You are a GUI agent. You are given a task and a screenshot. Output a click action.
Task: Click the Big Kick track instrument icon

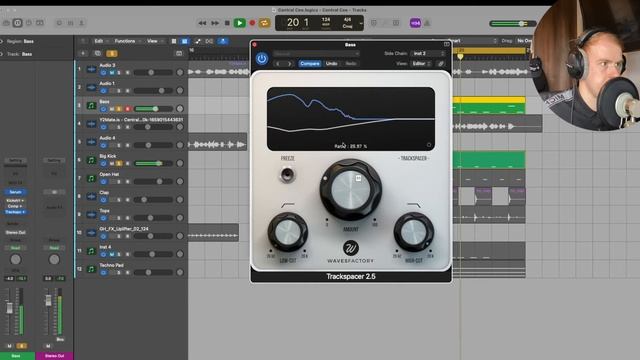tap(91, 160)
